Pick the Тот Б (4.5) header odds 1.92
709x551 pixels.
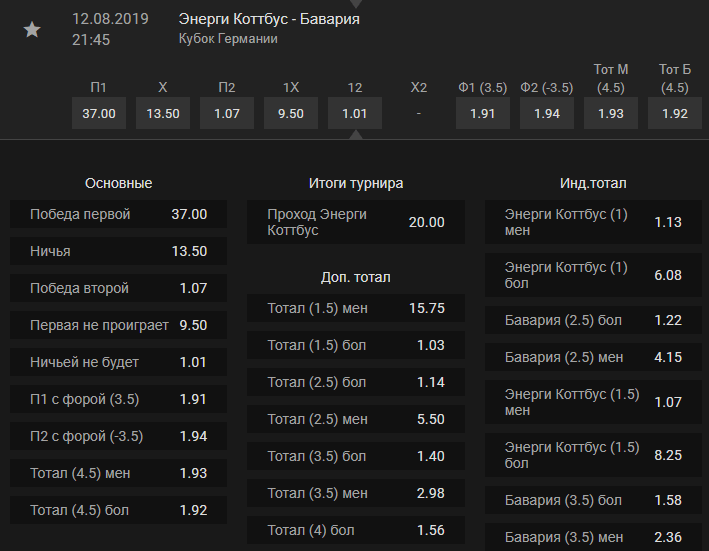675,113
